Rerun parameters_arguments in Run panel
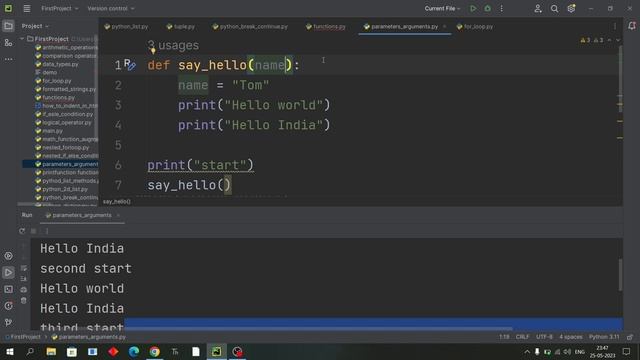The width and height of the screenshot is (640, 360). coord(22,231)
